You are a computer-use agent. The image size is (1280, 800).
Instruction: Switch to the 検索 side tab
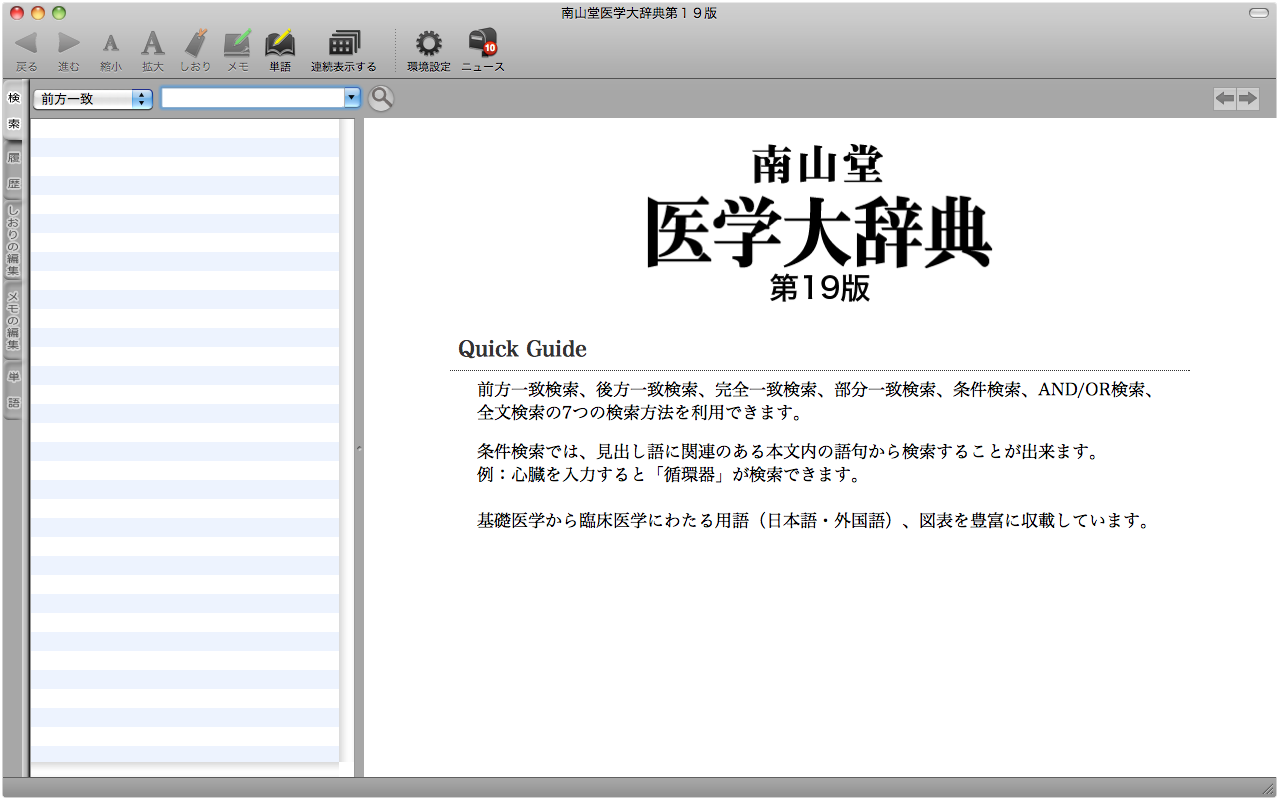tap(14, 111)
